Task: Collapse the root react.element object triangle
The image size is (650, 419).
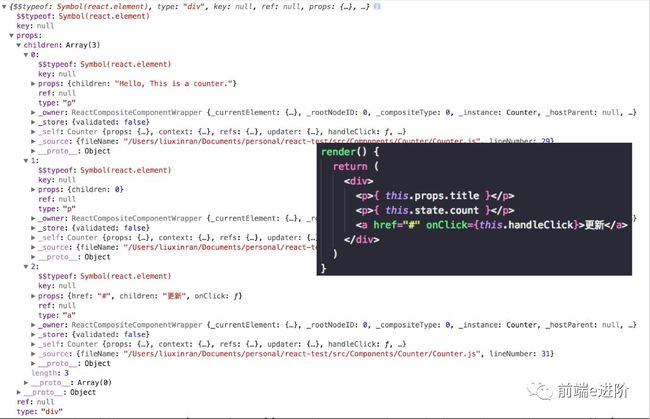Action: coord(4,7)
